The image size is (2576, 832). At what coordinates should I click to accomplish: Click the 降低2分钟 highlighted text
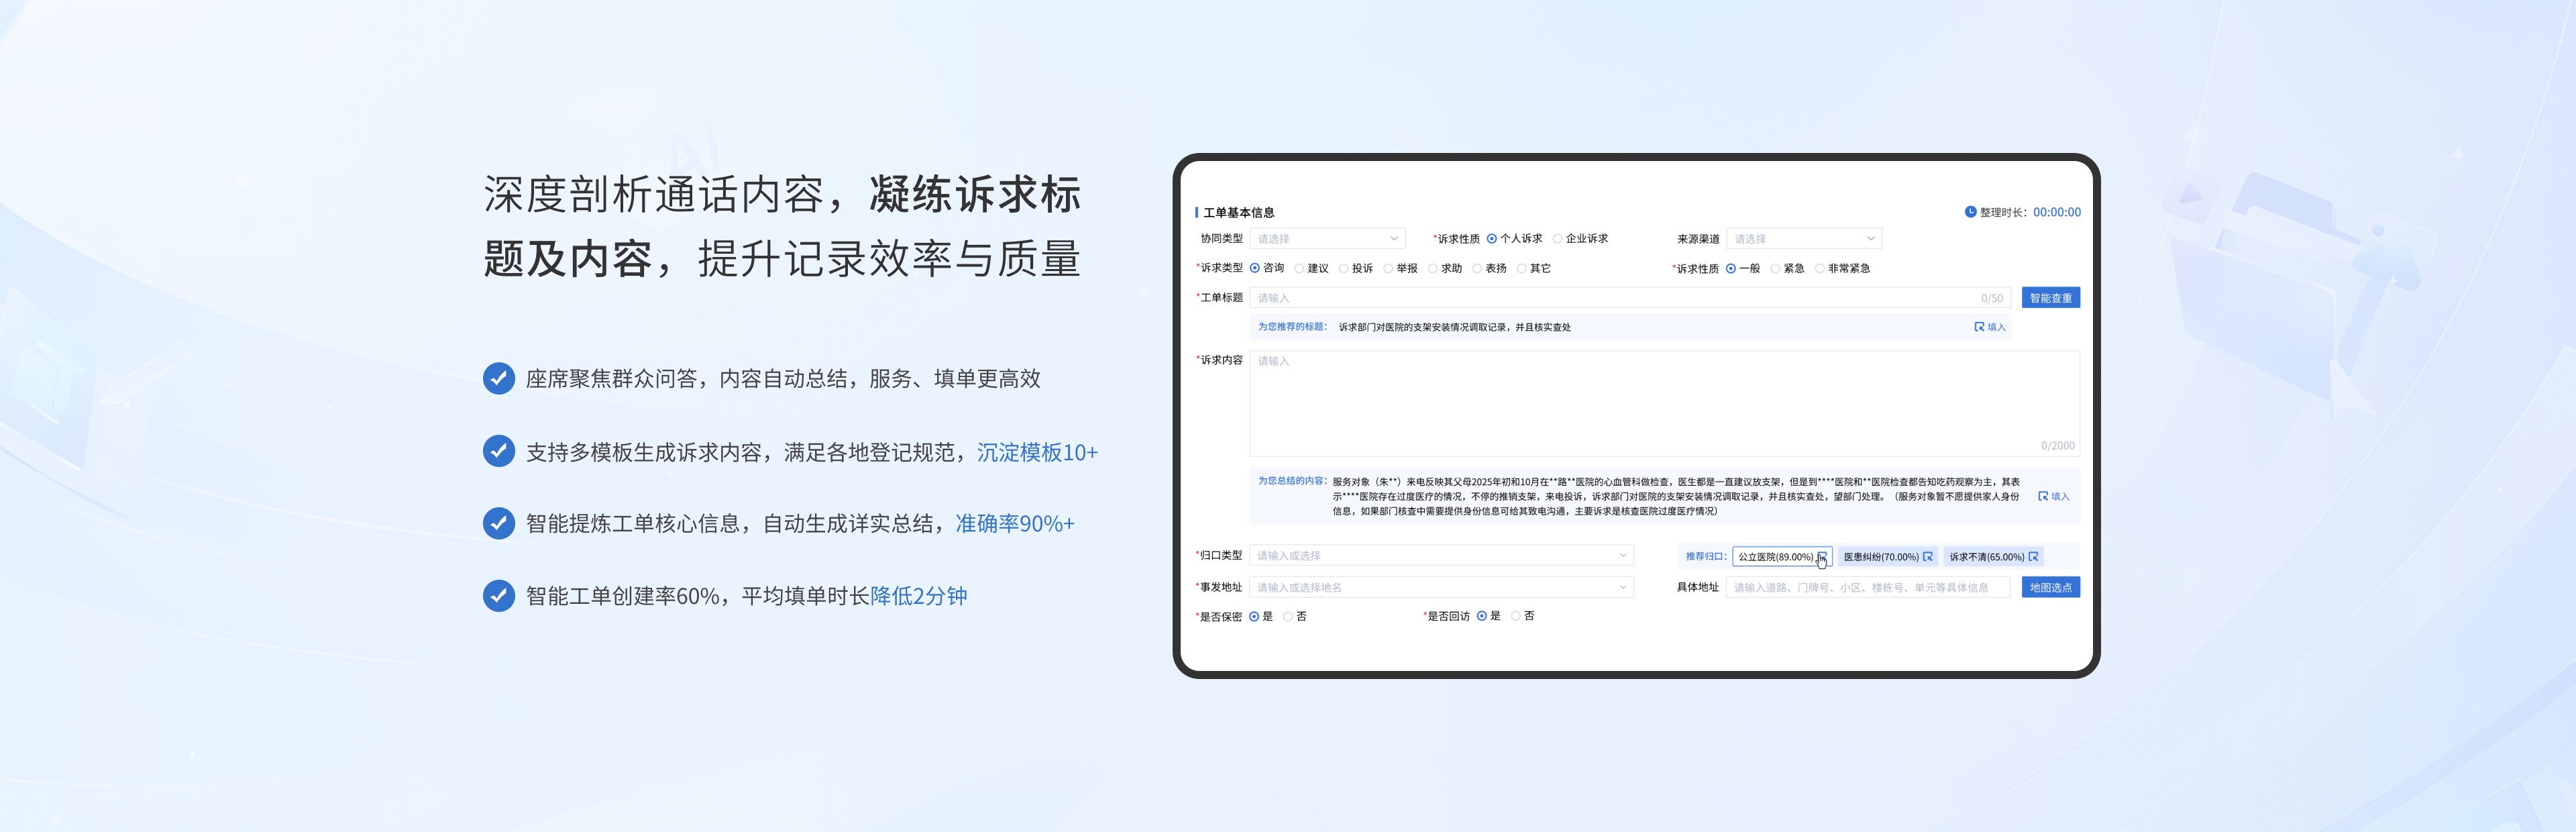tap(919, 596)
